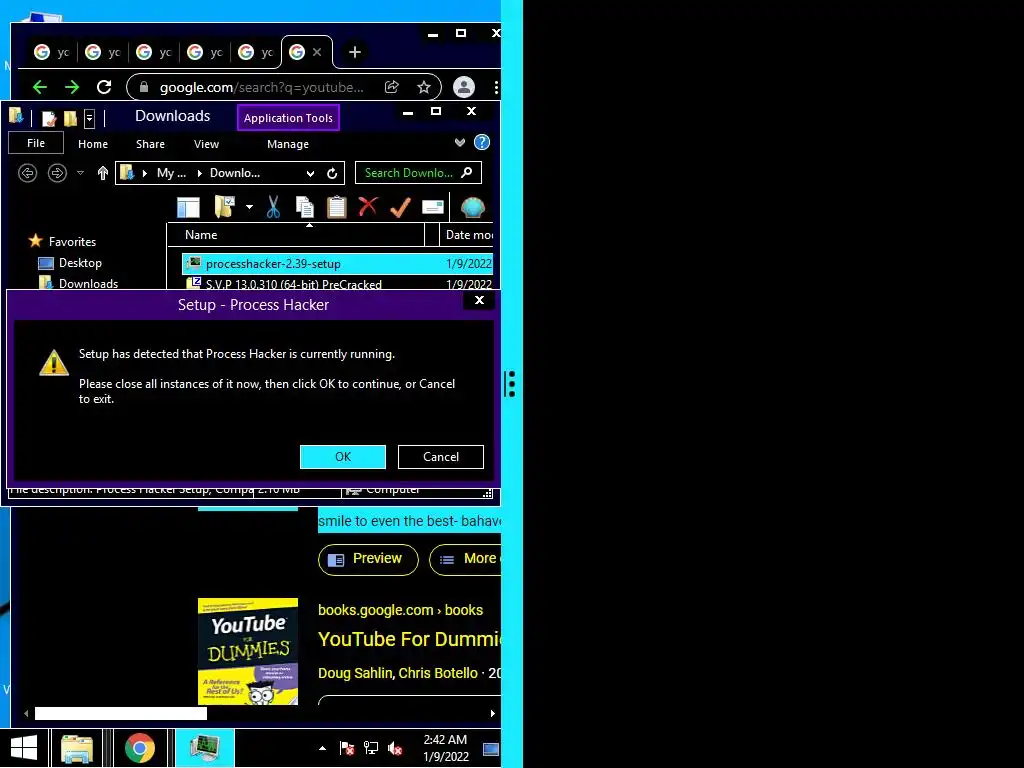Click the Properties quick access icon
Screen dimensions: 1024x768
49,118
